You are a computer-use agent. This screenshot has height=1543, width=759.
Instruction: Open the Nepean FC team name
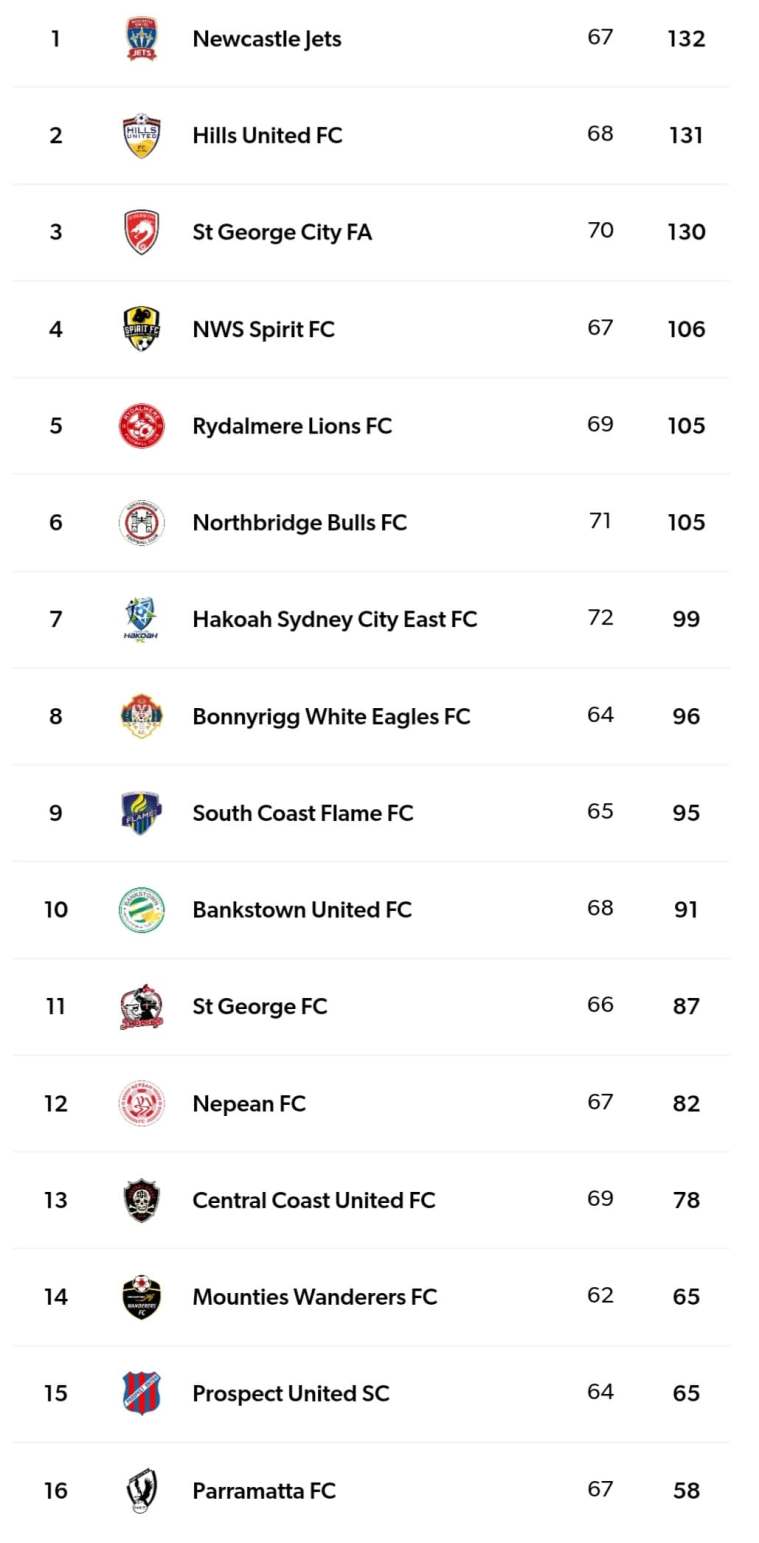coord(249,1103)
